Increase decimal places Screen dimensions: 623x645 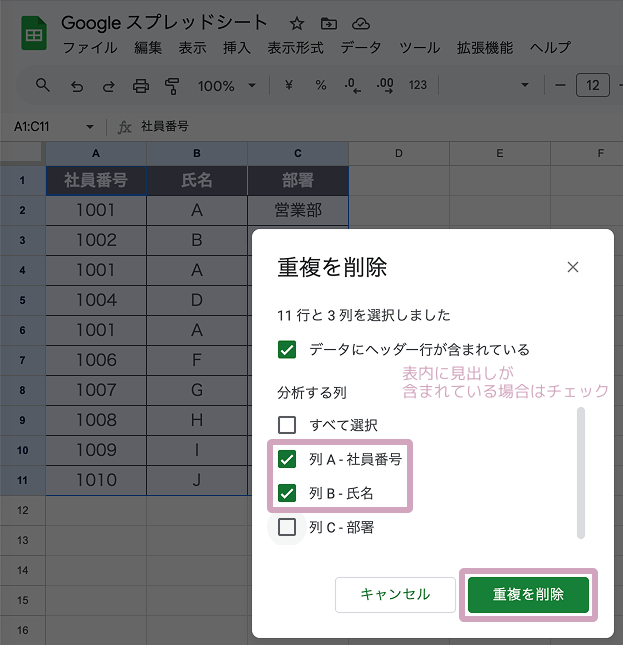pyautogui.click(x=385, y=86)
